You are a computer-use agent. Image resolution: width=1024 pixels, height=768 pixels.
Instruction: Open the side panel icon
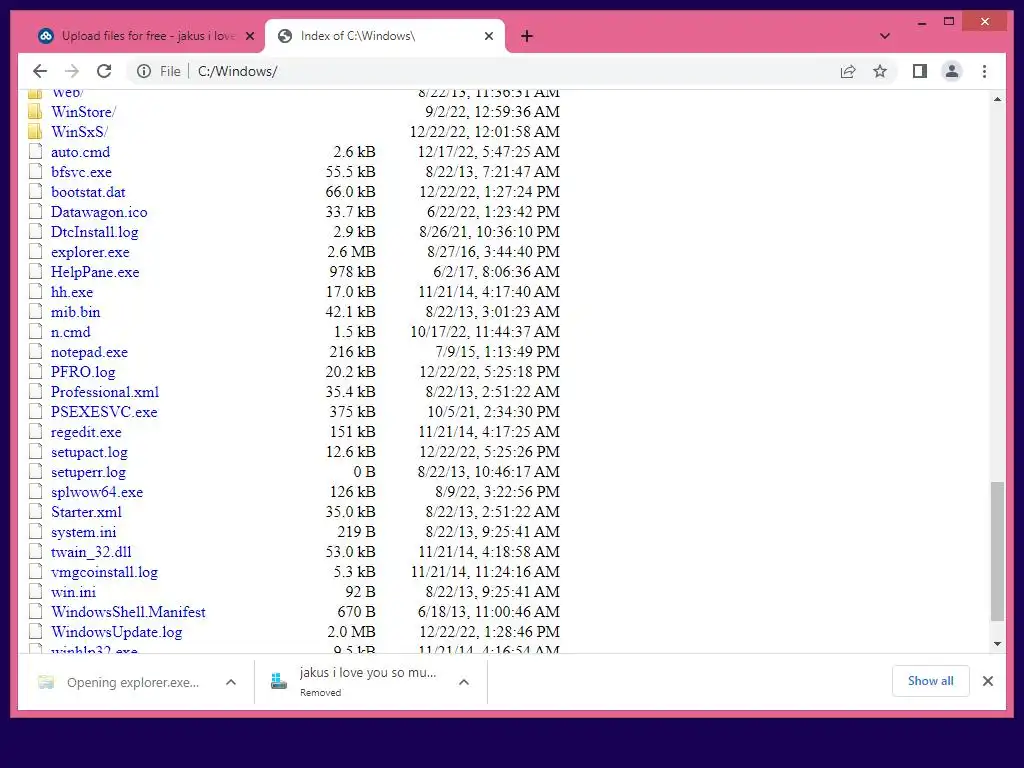(920, 71)
